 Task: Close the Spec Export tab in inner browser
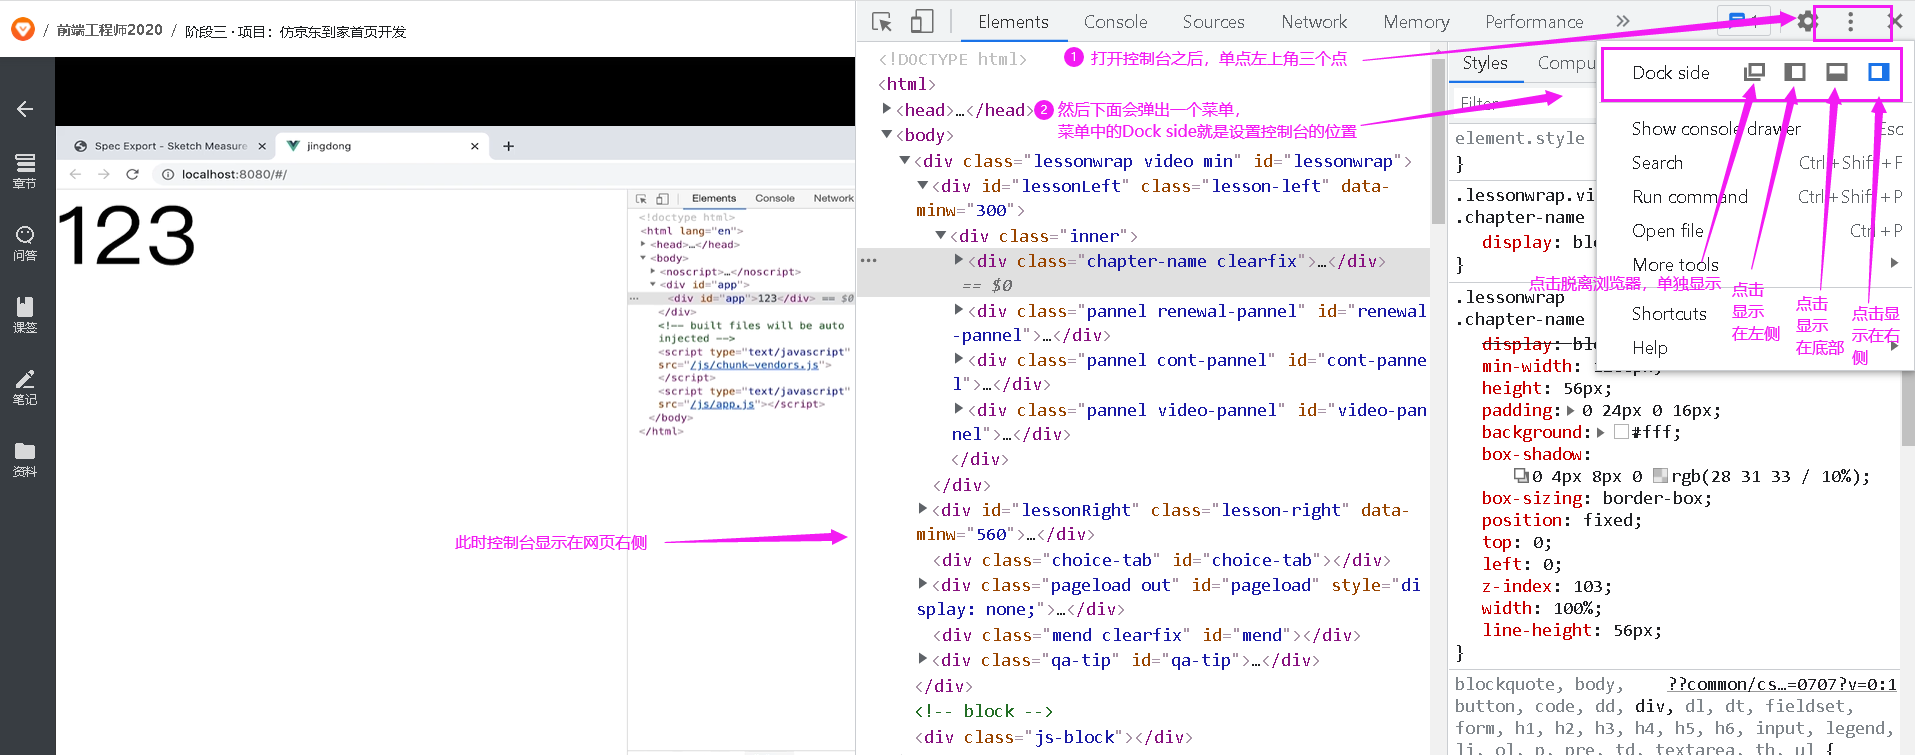click(262, 146)
